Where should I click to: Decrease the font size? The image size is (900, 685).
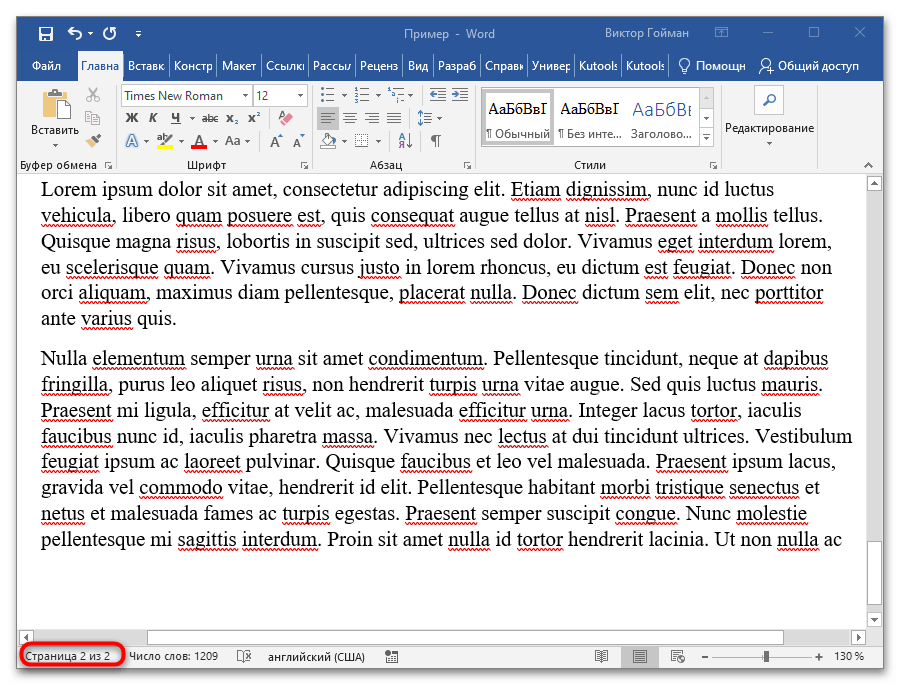point(298,141)
